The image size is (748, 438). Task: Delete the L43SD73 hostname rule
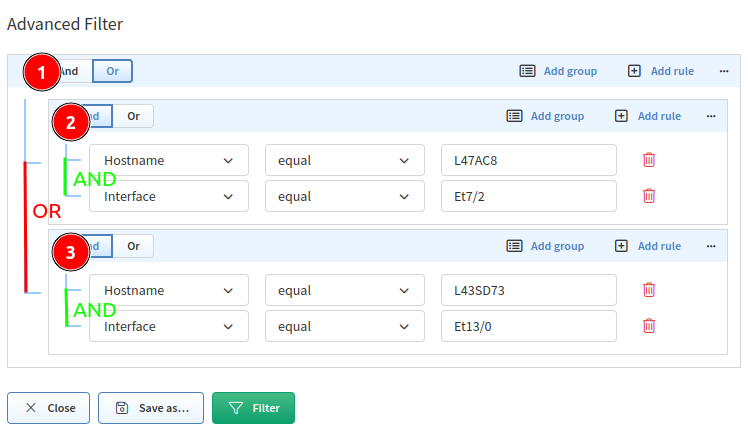649,290
